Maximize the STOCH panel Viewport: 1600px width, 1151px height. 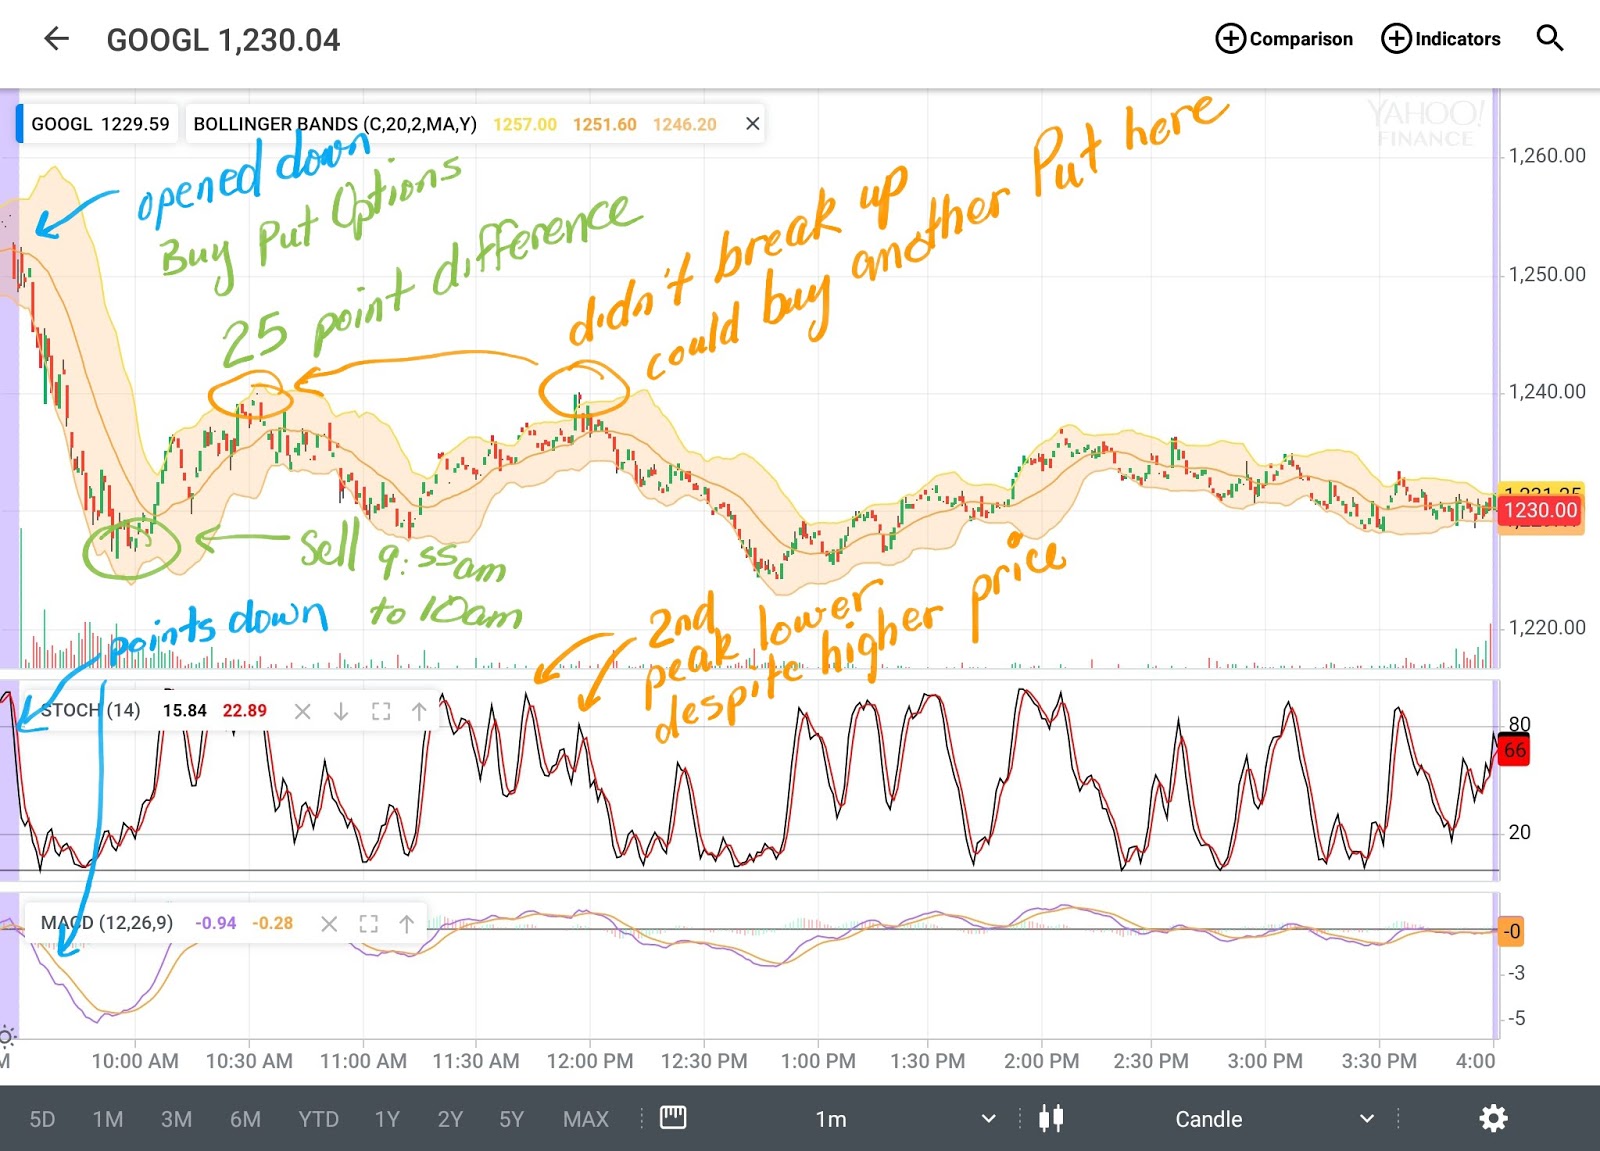[x=380, y=711]
